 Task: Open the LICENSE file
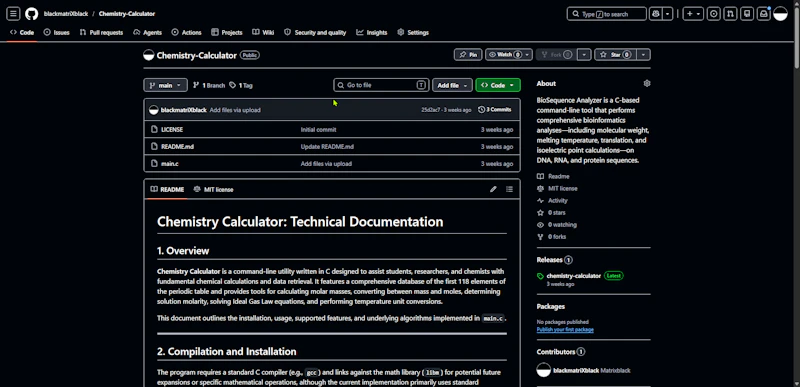tap(172, 130)
